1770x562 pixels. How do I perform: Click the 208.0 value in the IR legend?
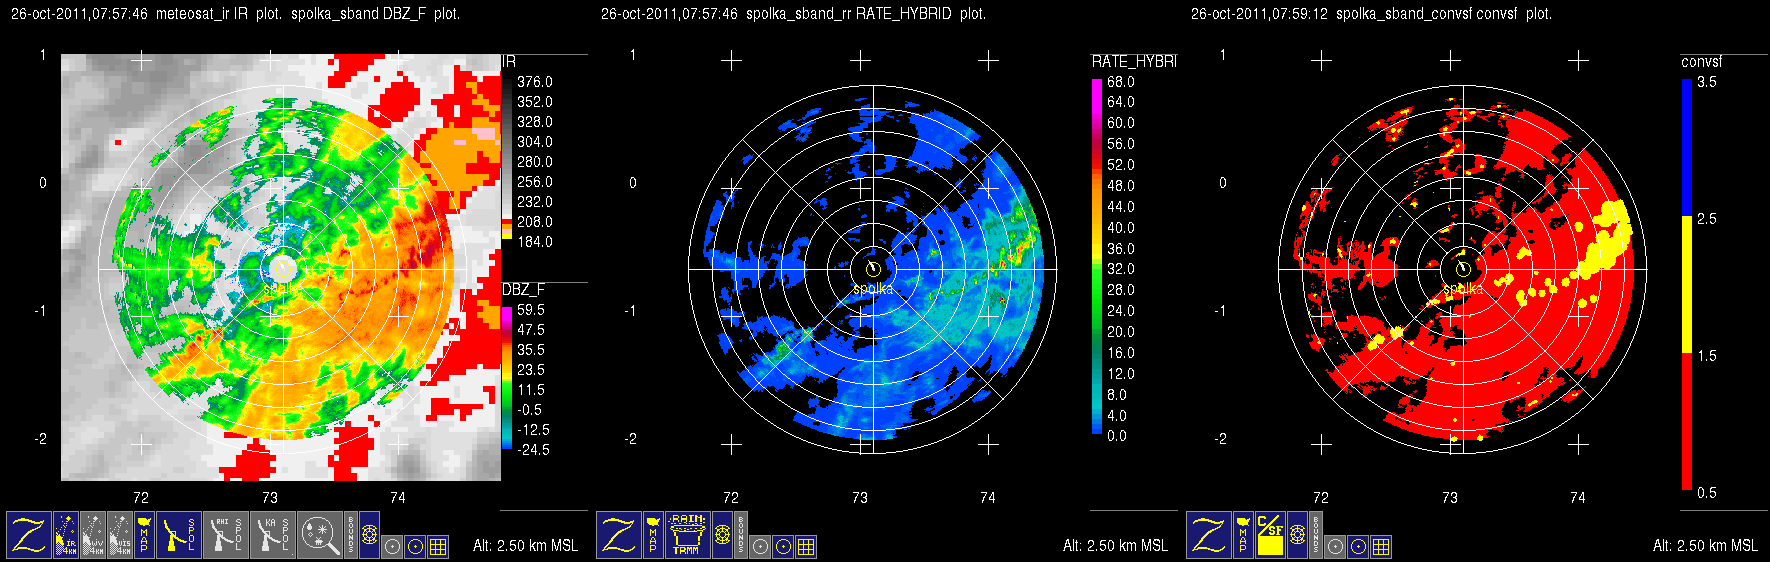[x=534, y=222]
